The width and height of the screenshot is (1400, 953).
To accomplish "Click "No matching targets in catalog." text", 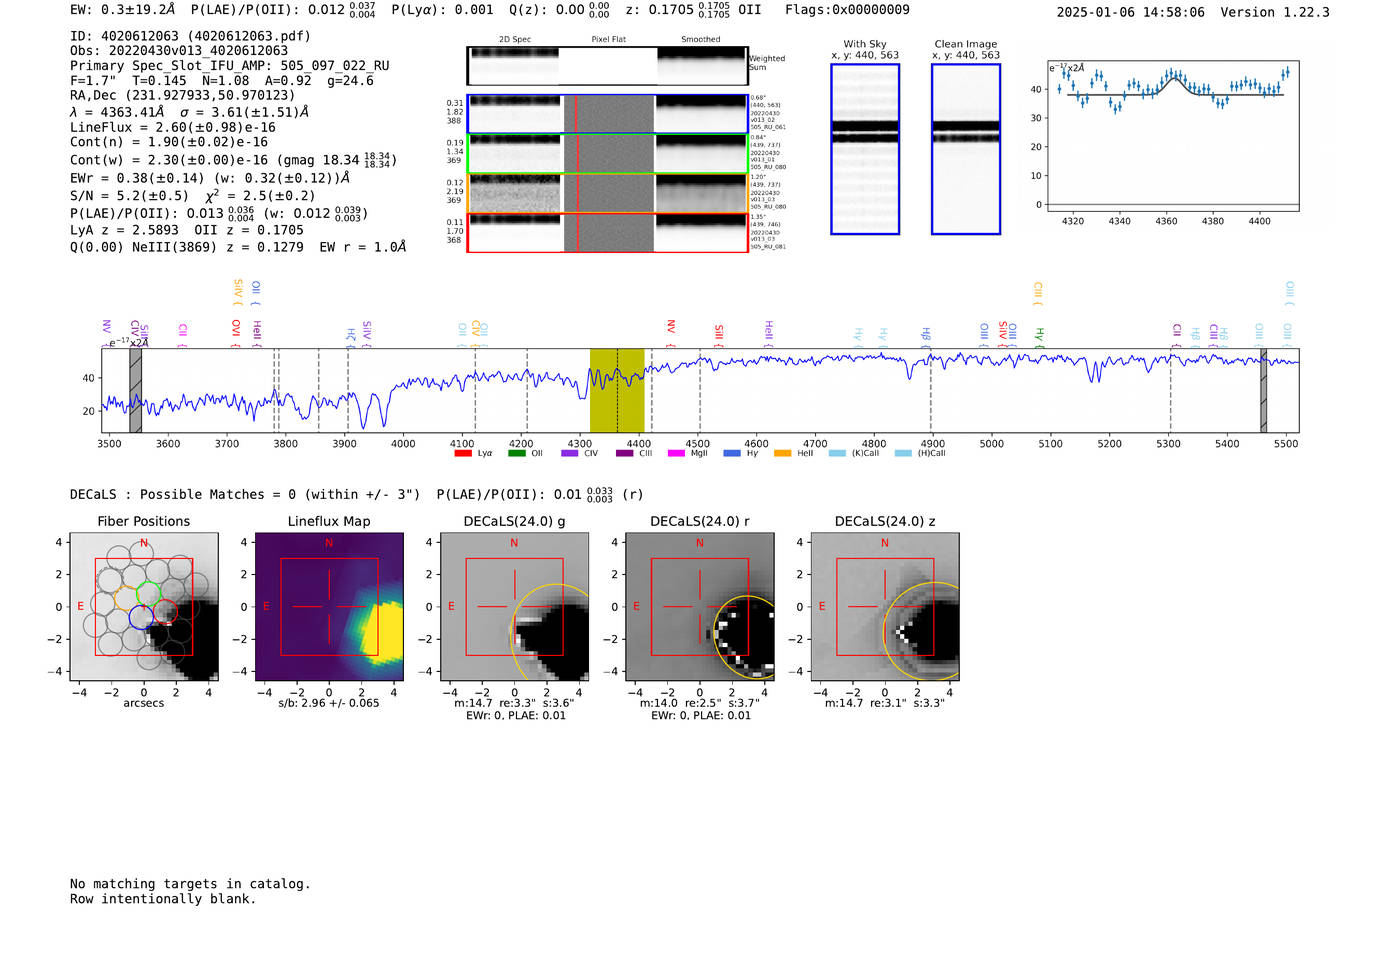I will pos(190,884).
